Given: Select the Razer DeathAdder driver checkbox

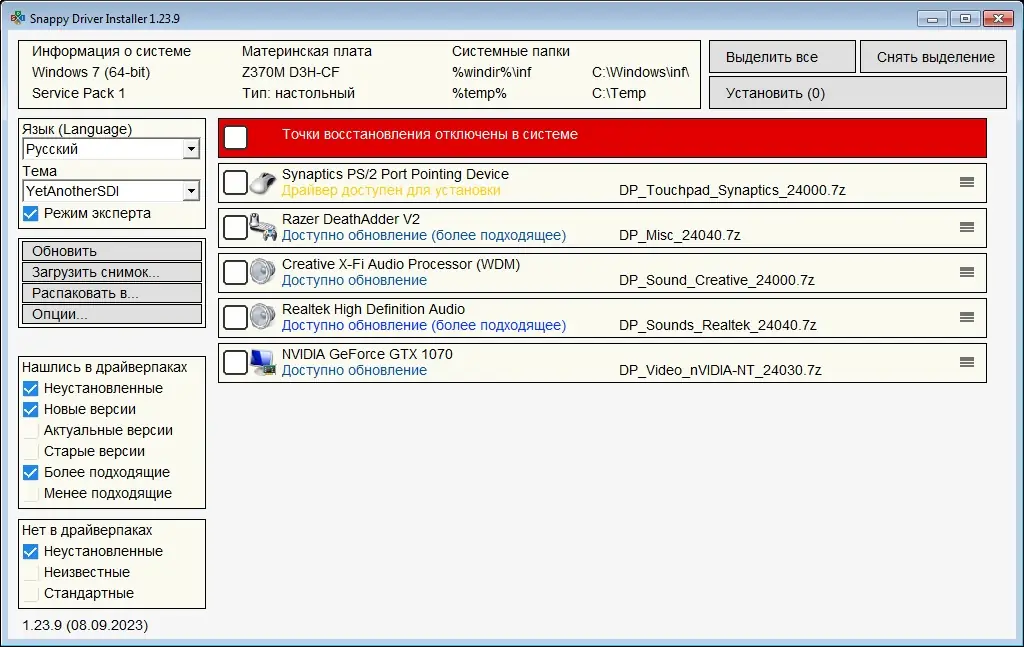Looking at the screenshot, I should [x=235, y=227].
